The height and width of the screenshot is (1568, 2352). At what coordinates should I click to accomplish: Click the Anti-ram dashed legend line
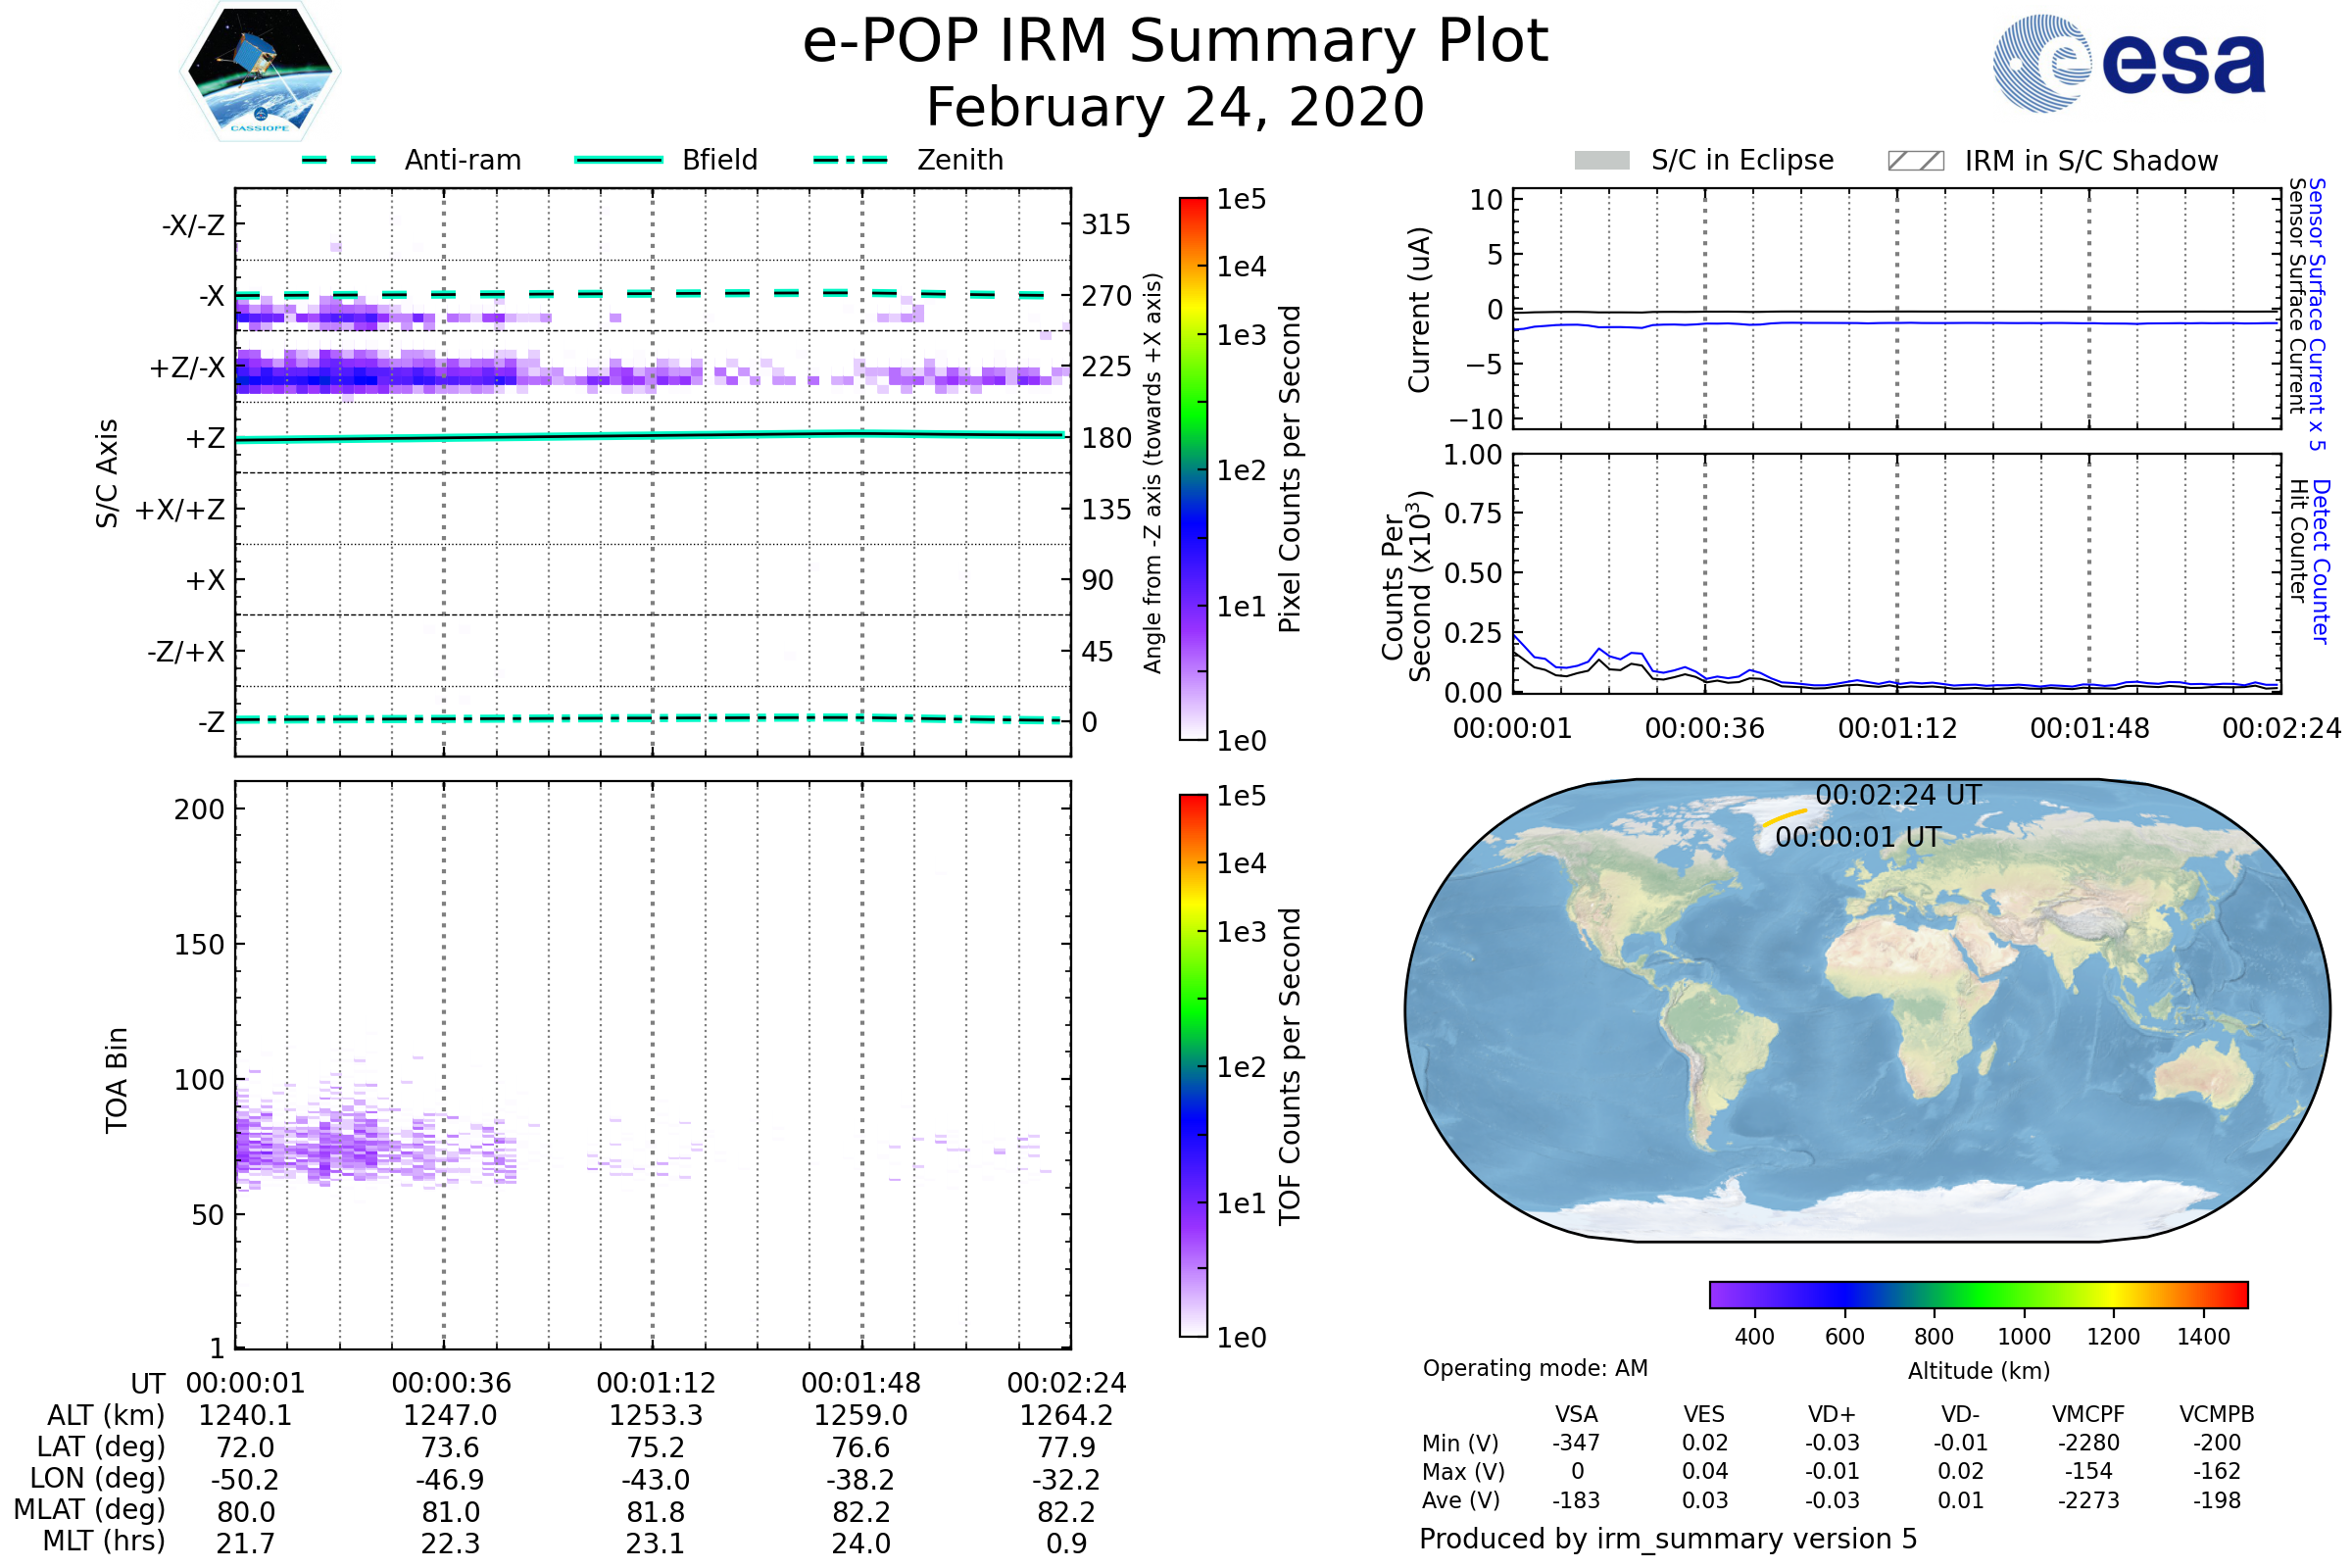339,160
